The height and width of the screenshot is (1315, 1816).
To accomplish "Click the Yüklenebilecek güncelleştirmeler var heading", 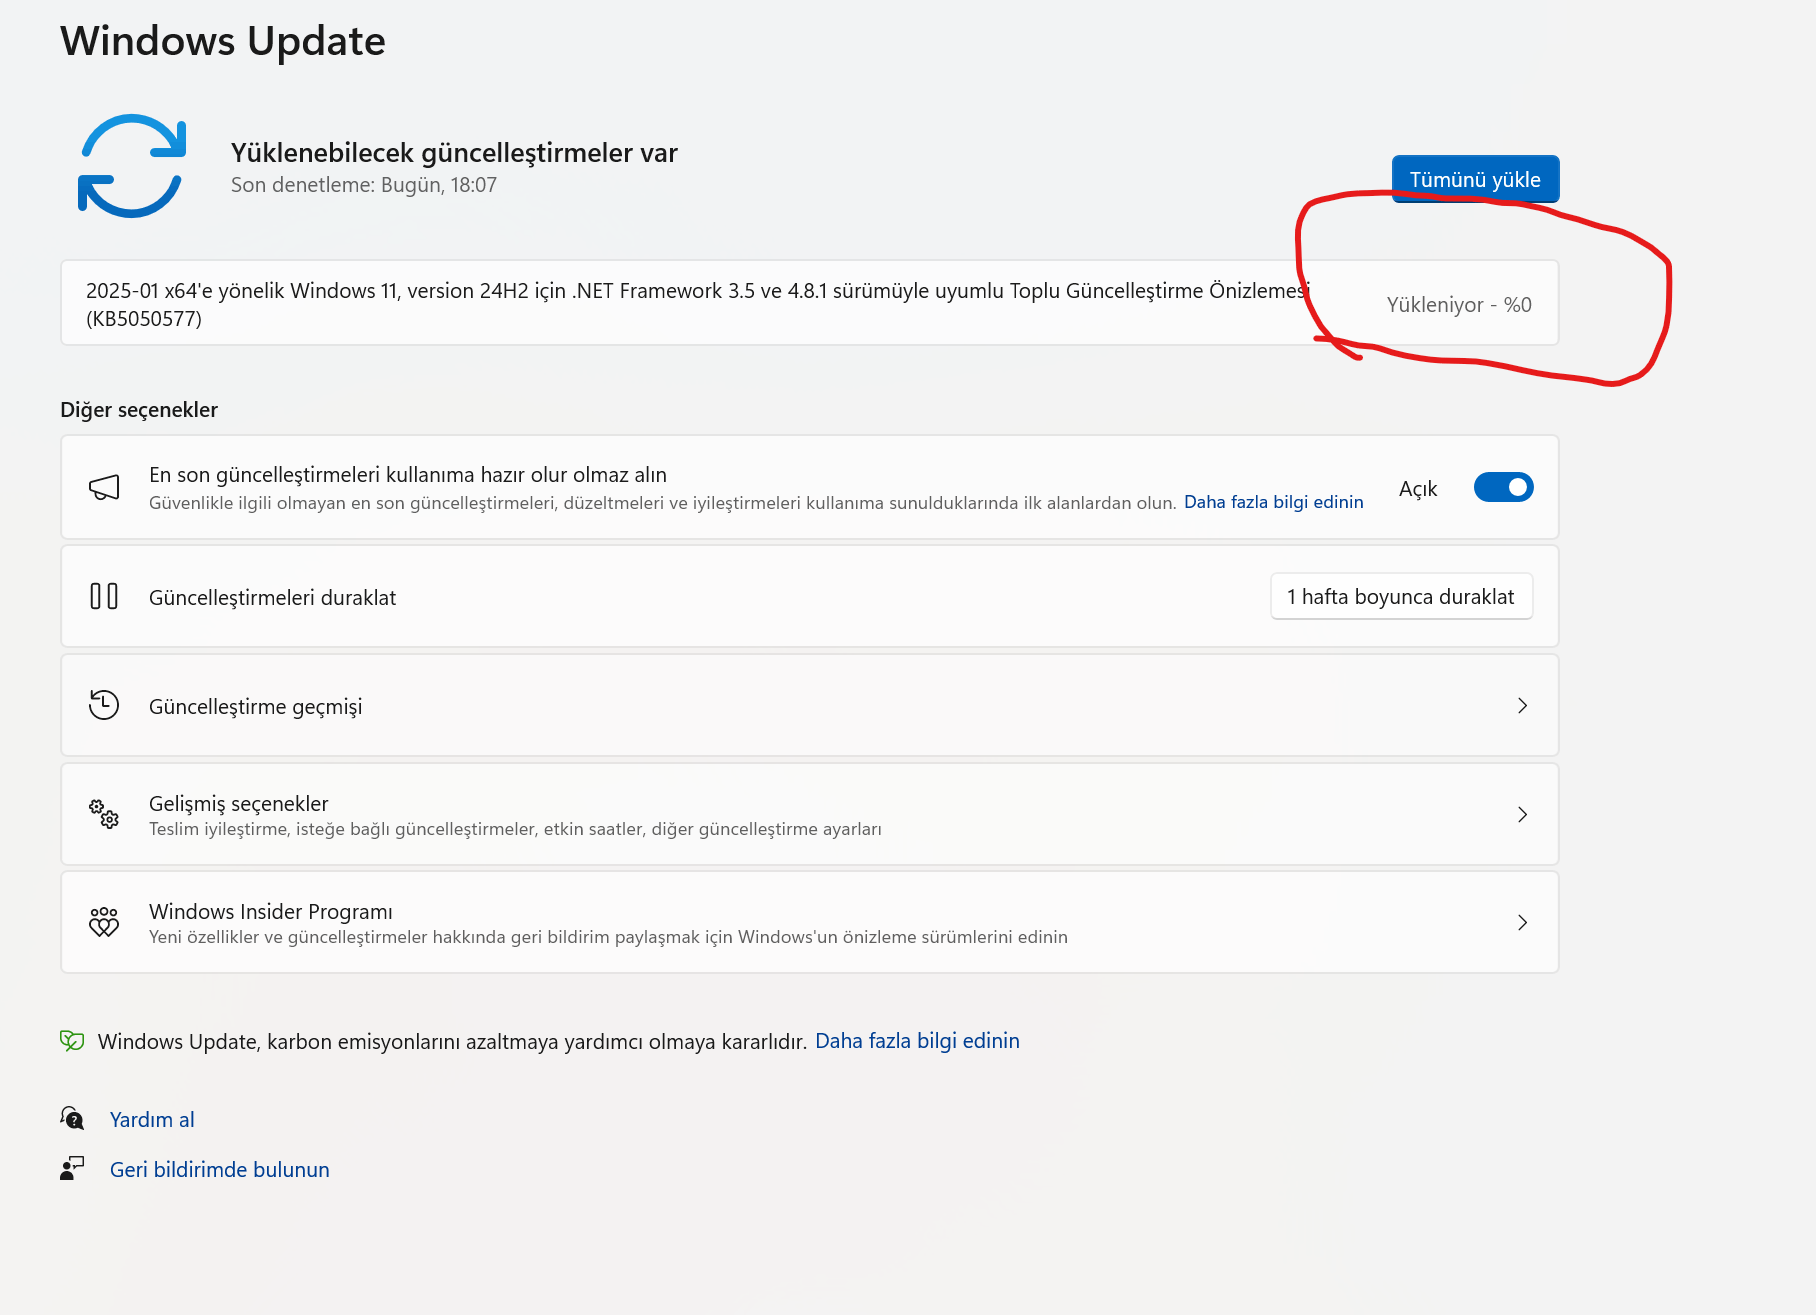I will [454, 153].
